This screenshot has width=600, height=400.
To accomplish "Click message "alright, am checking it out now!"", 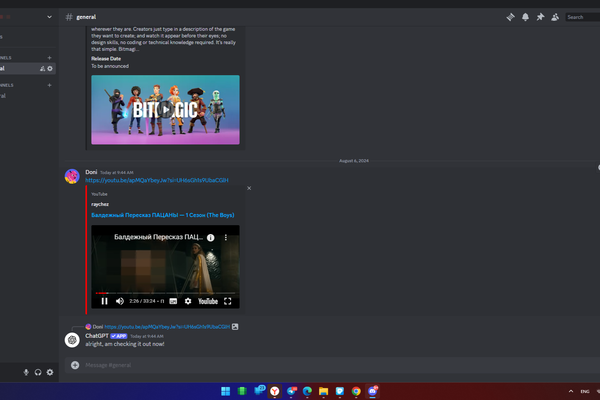I will pos(125,344).
